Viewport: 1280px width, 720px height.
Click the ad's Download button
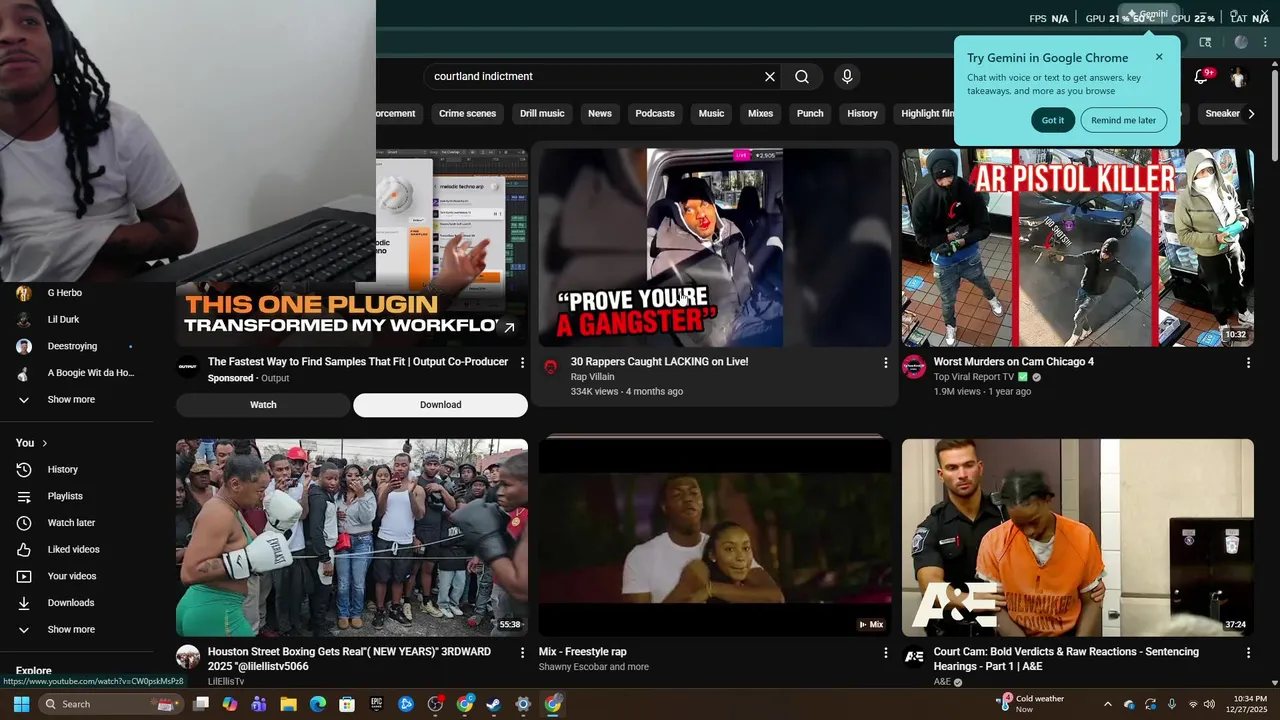[440, 405]
